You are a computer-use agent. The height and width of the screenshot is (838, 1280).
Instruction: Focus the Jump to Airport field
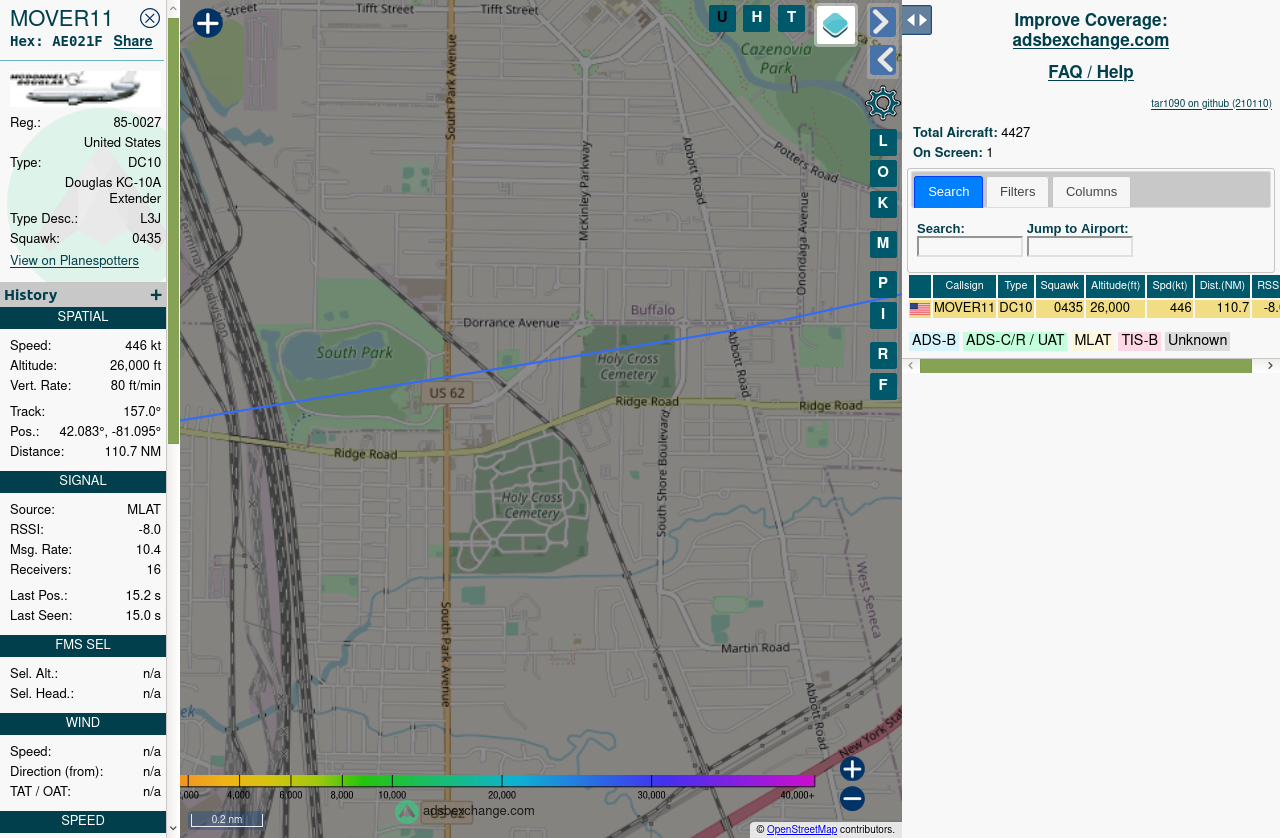[x=1080, y=247]
